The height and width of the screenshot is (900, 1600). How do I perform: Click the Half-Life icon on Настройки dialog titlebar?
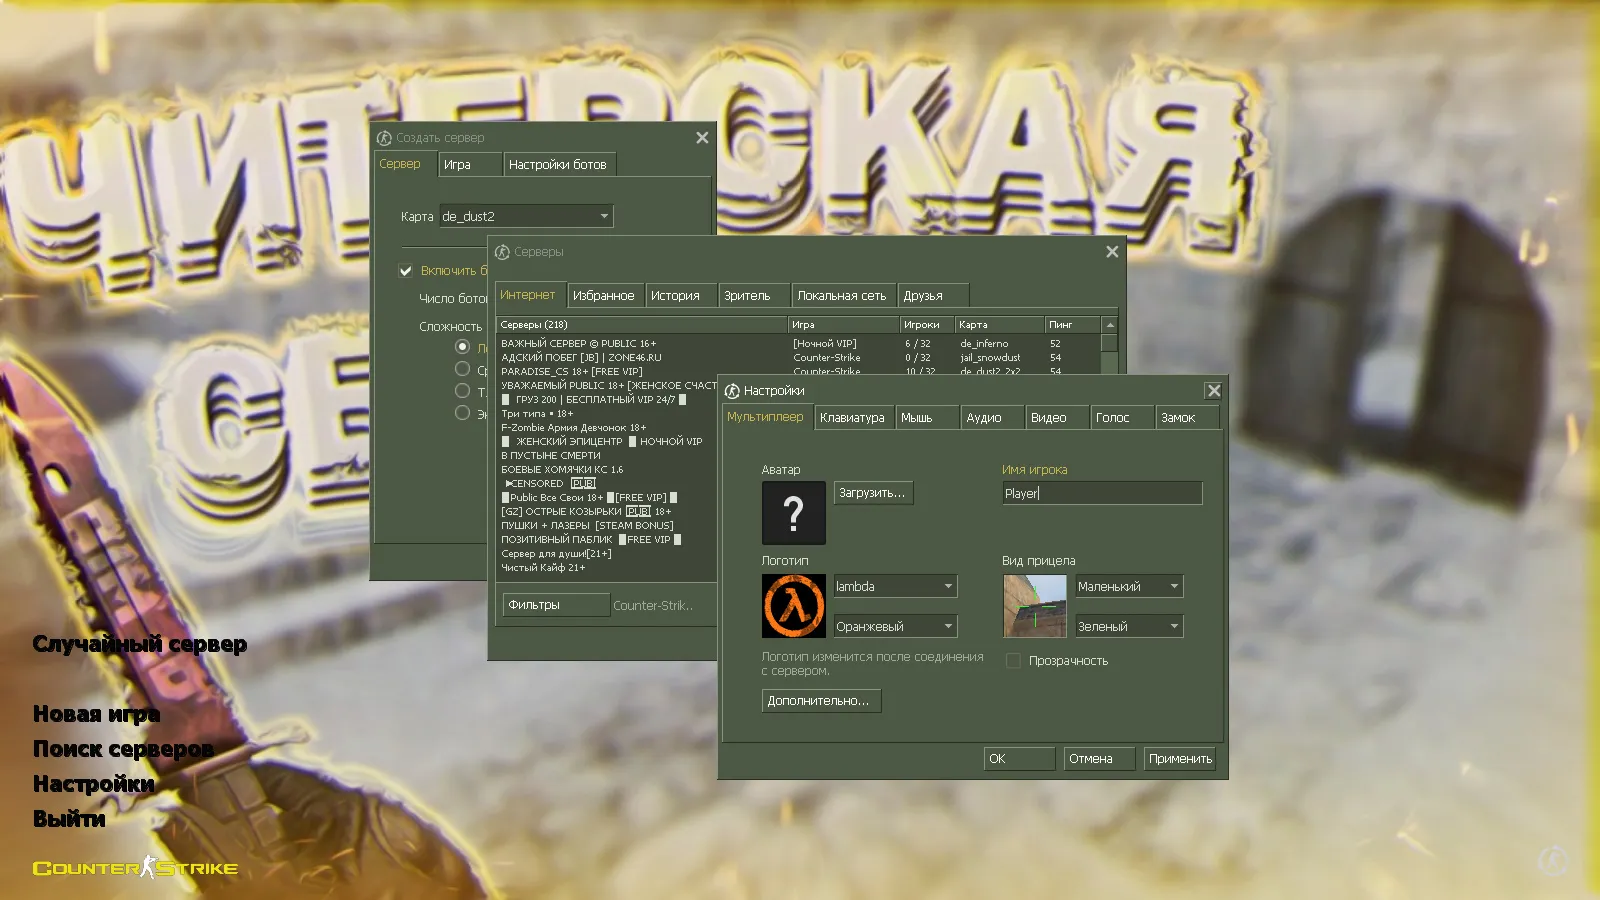click(734, 390)
